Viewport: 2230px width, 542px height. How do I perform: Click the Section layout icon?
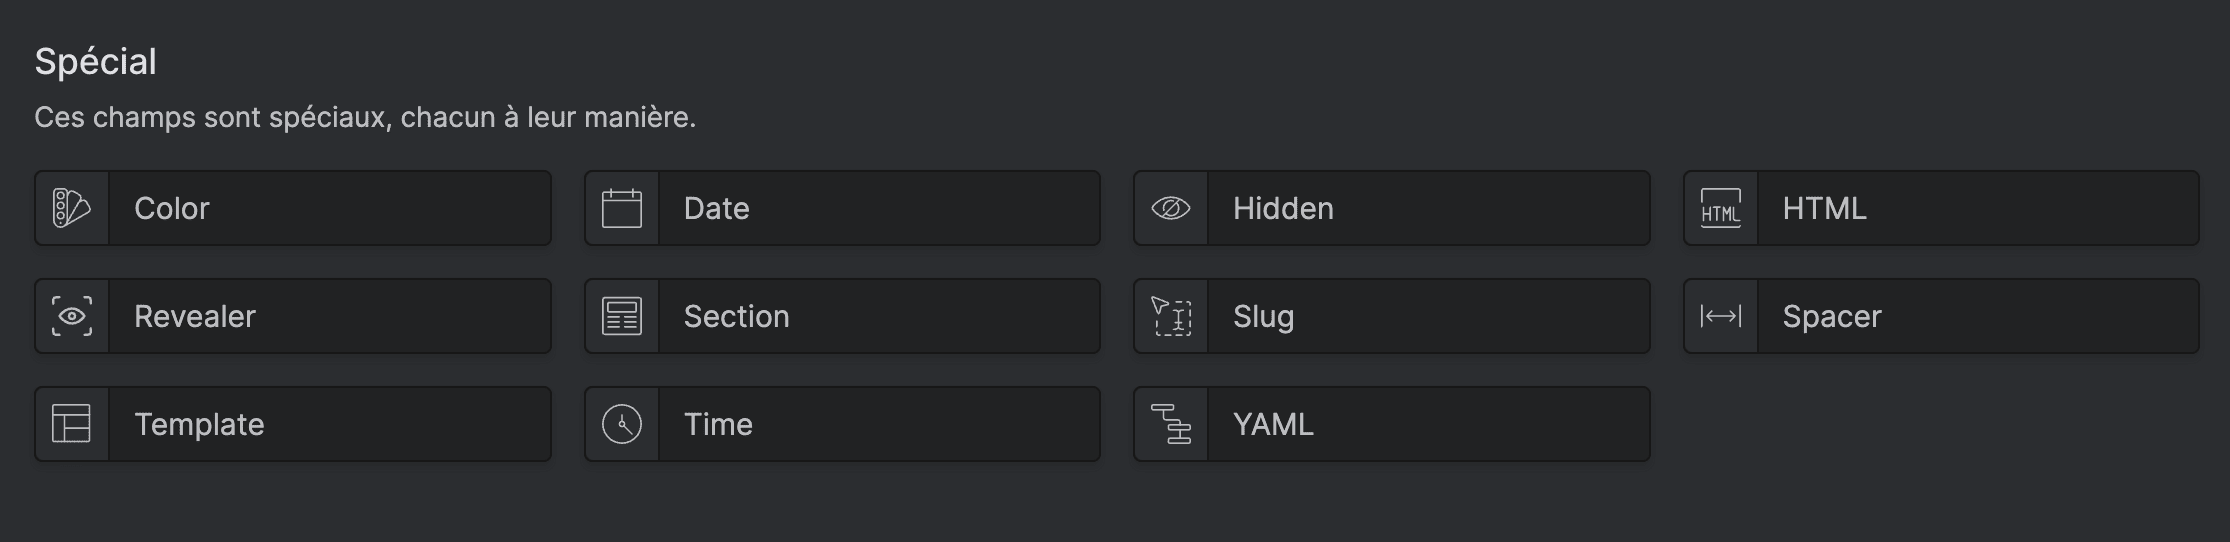click(621, 316)
